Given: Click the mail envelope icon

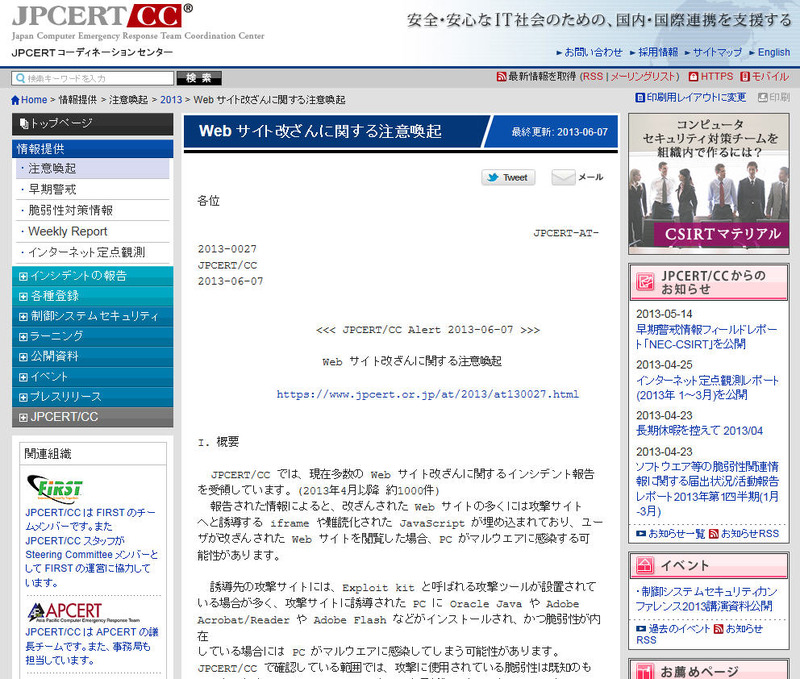Looking at the screenshot, I should click(x=564, y=177).
